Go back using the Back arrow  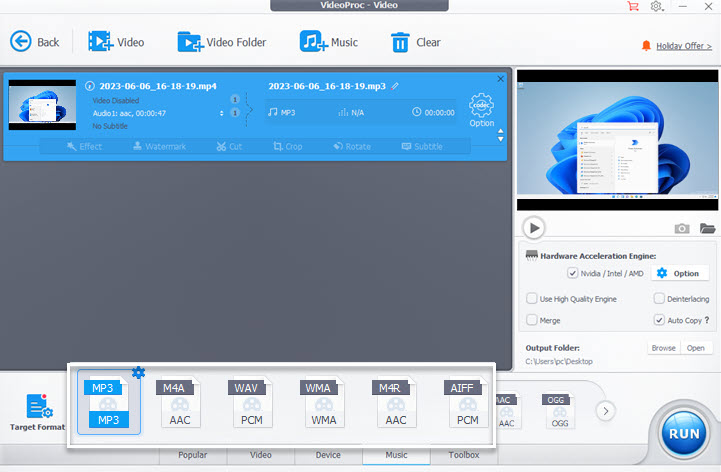tap(34, 42)
